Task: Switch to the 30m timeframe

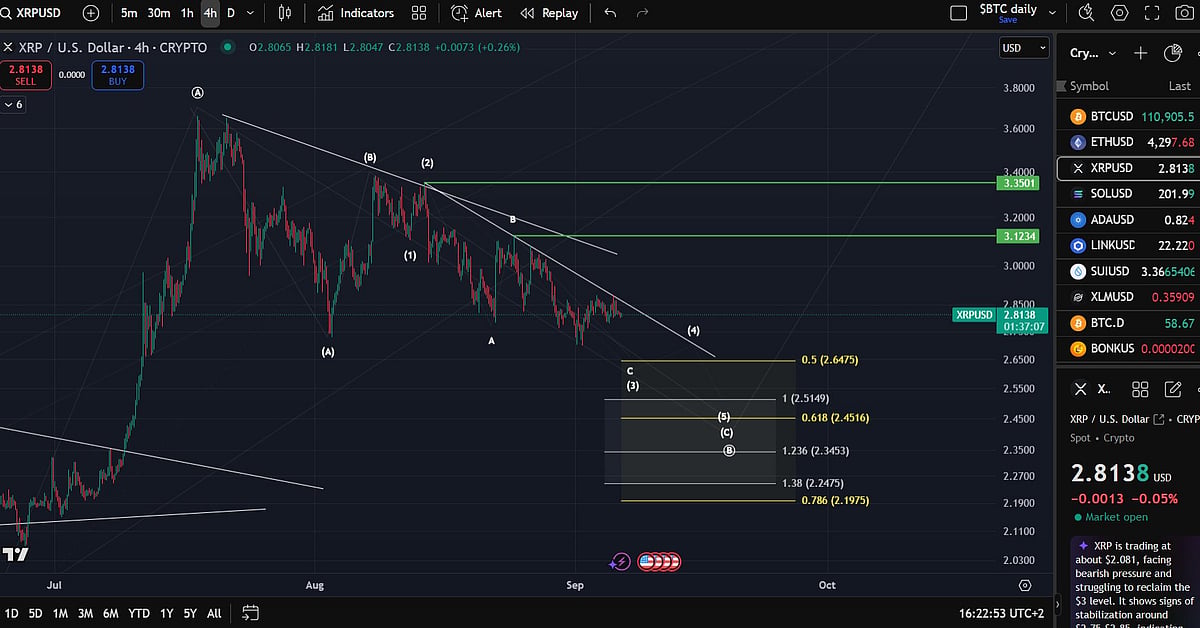Action: pos(159,13)
